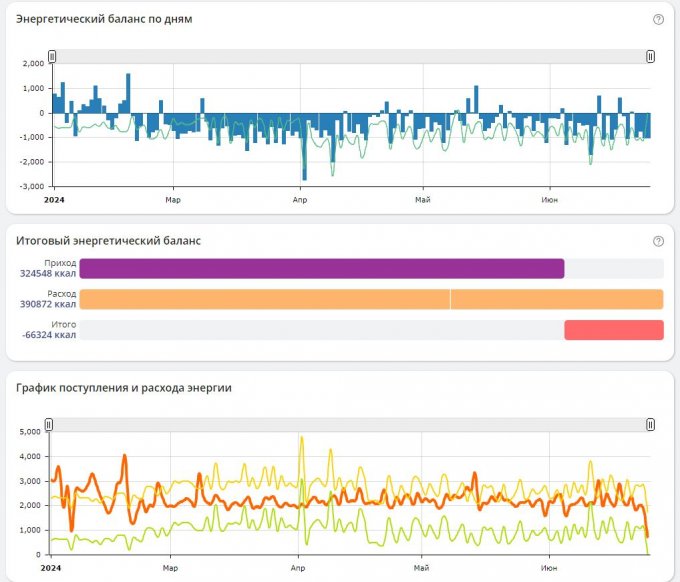680x582 pixels.
Task: Click the Май label on daily balance axis
Action: click(423, 200)
